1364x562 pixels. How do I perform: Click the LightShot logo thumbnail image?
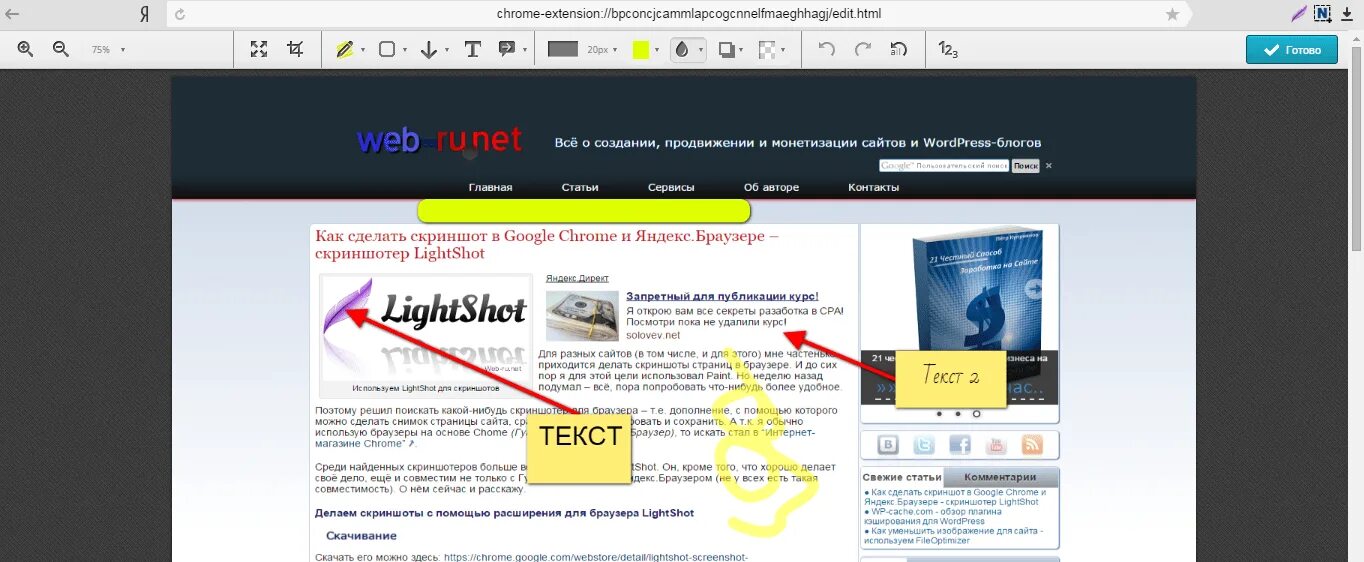[426, 328]
